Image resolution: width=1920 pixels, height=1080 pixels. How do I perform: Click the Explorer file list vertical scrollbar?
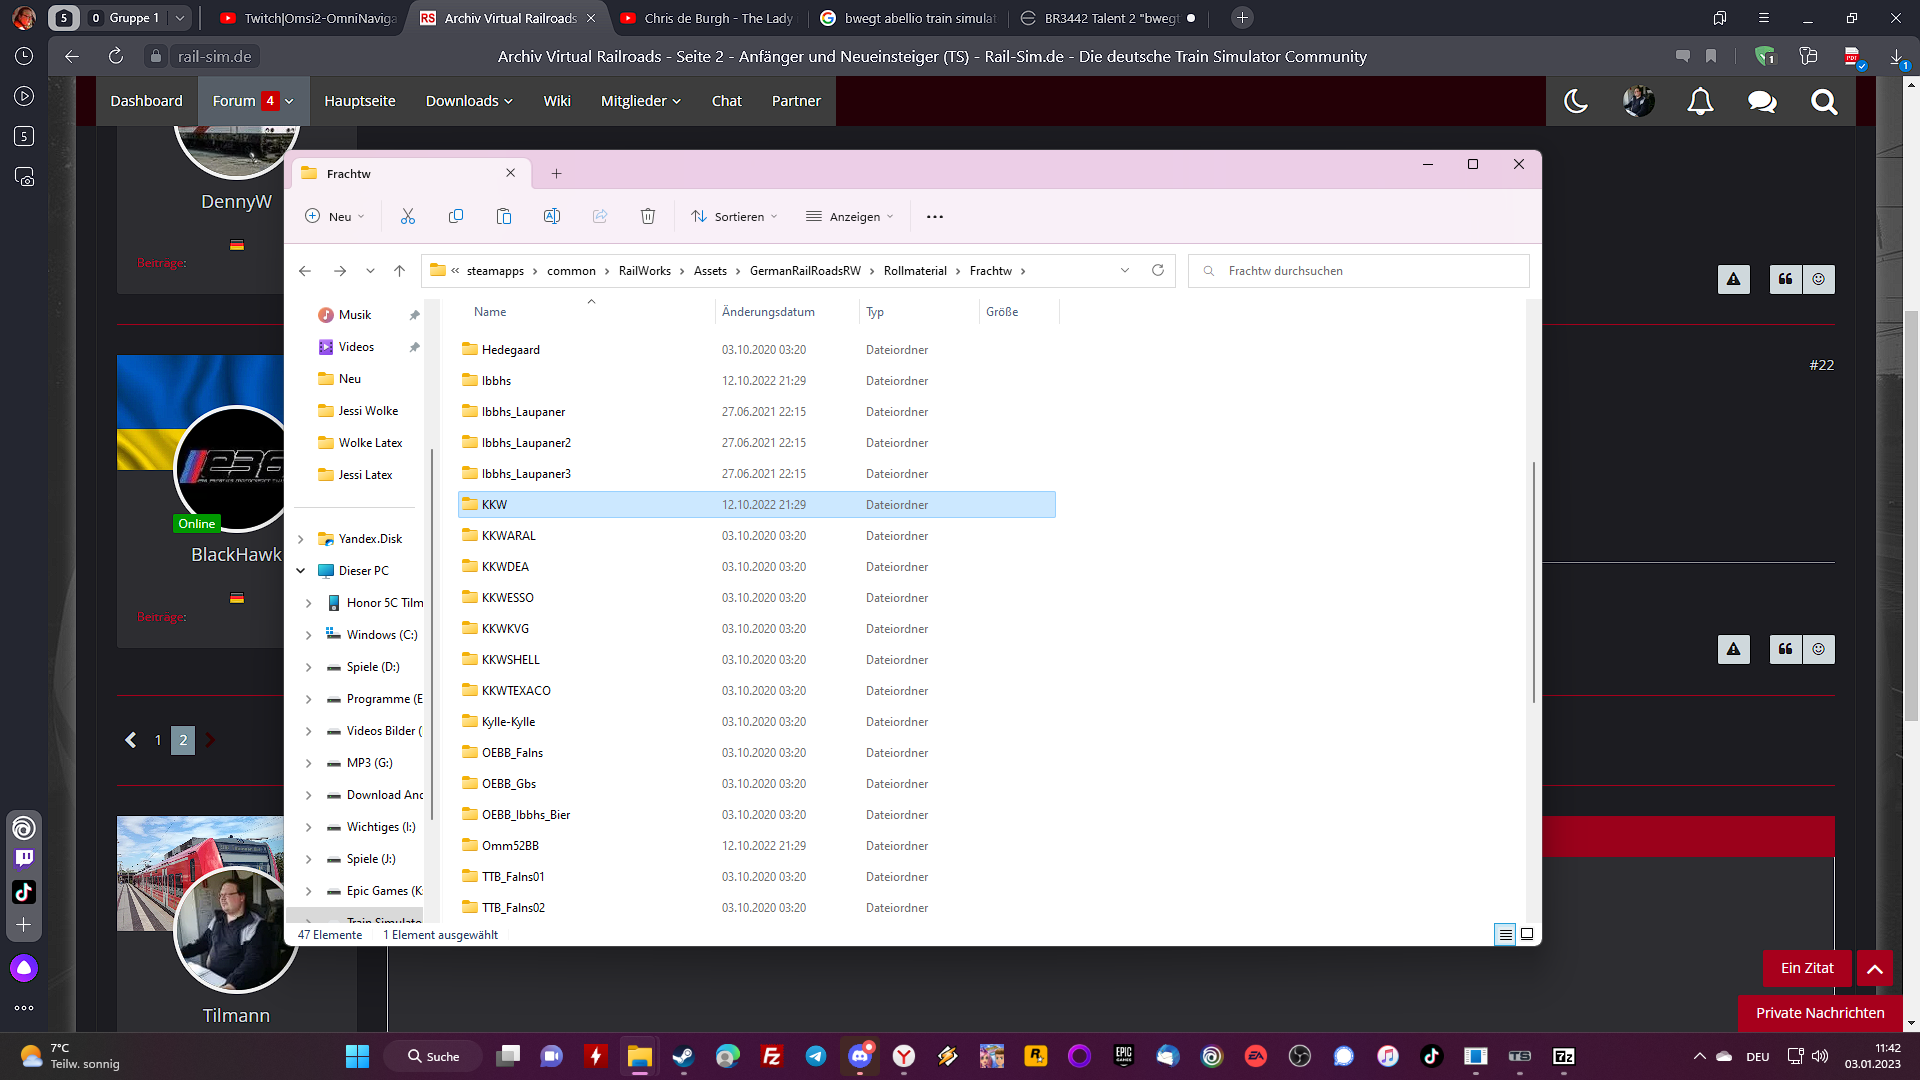(1533, 580)
